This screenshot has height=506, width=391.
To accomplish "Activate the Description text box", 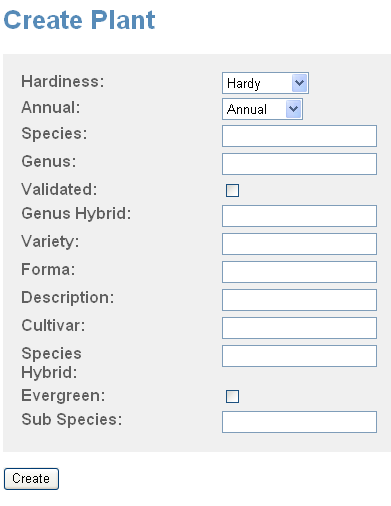I will [299, 300].
